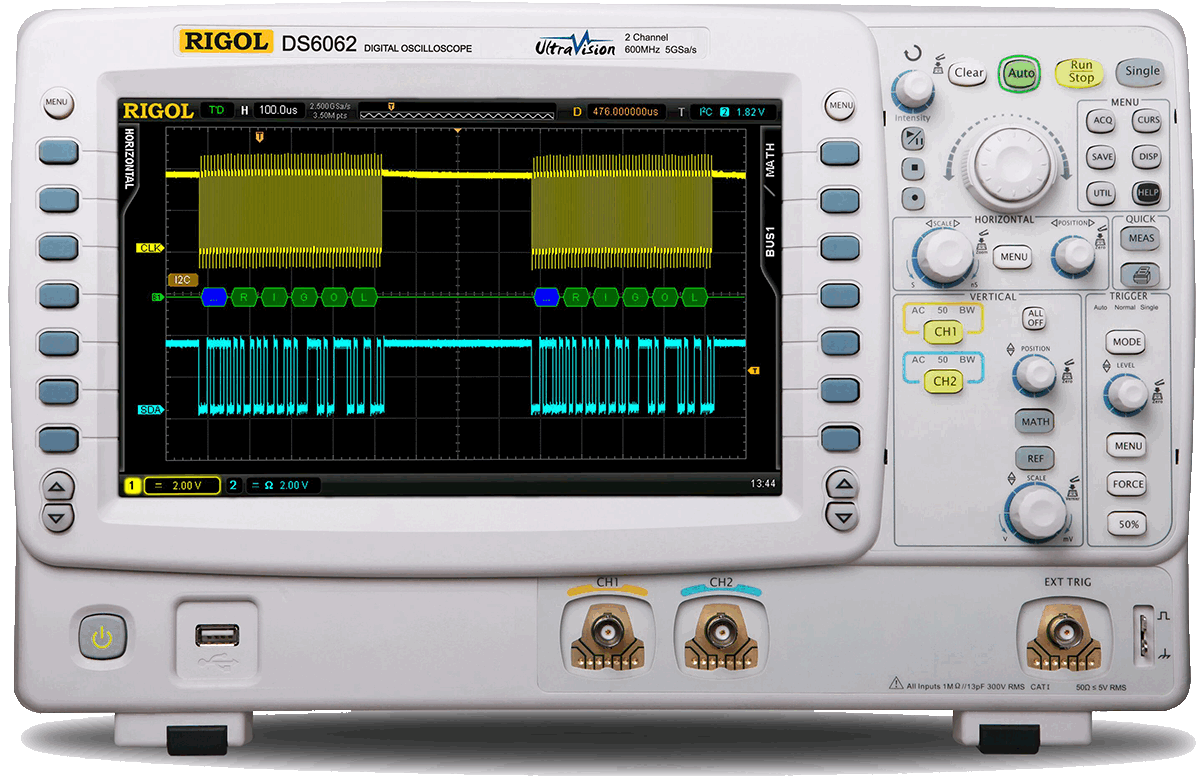Click the I2C decode bus label
Image resolution: width=1200 pixels, height=777 pixels.
coord(183,280)
